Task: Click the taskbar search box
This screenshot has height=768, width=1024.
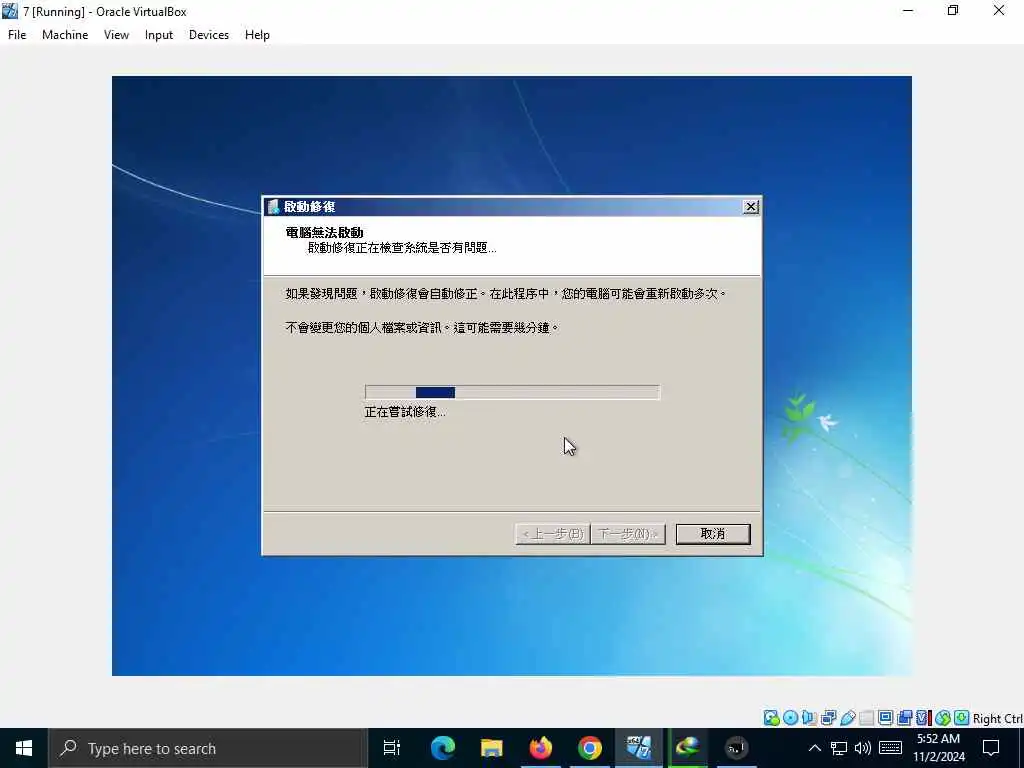Action: click(x=208, y=748)
